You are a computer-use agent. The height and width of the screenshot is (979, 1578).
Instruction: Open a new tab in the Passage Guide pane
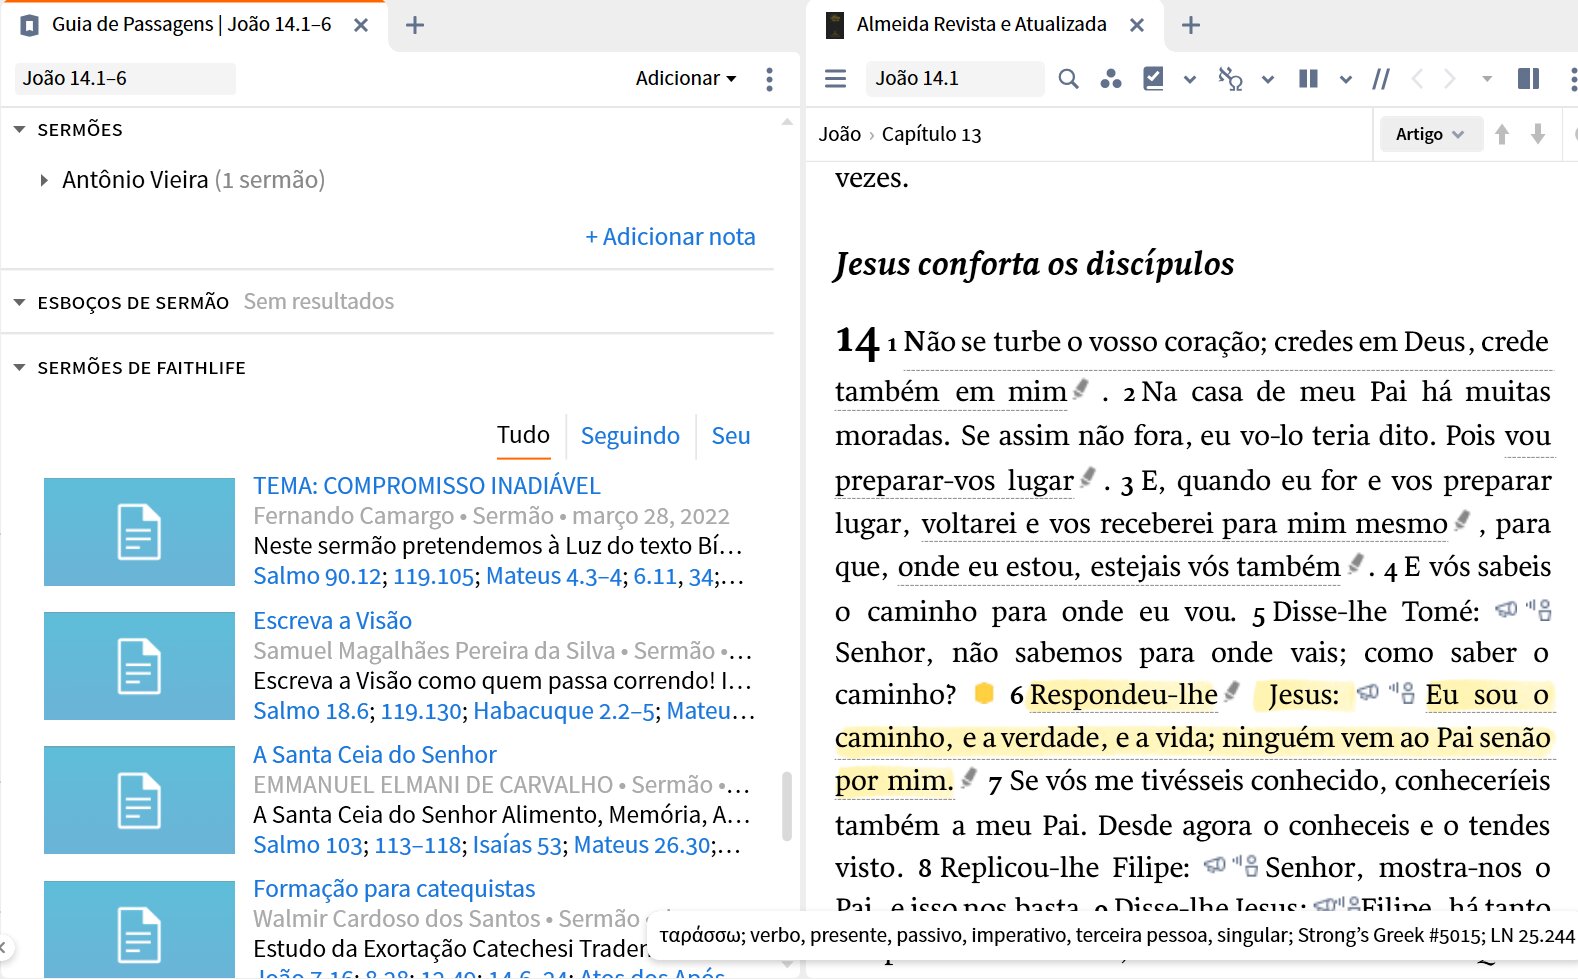pos(415,25)
